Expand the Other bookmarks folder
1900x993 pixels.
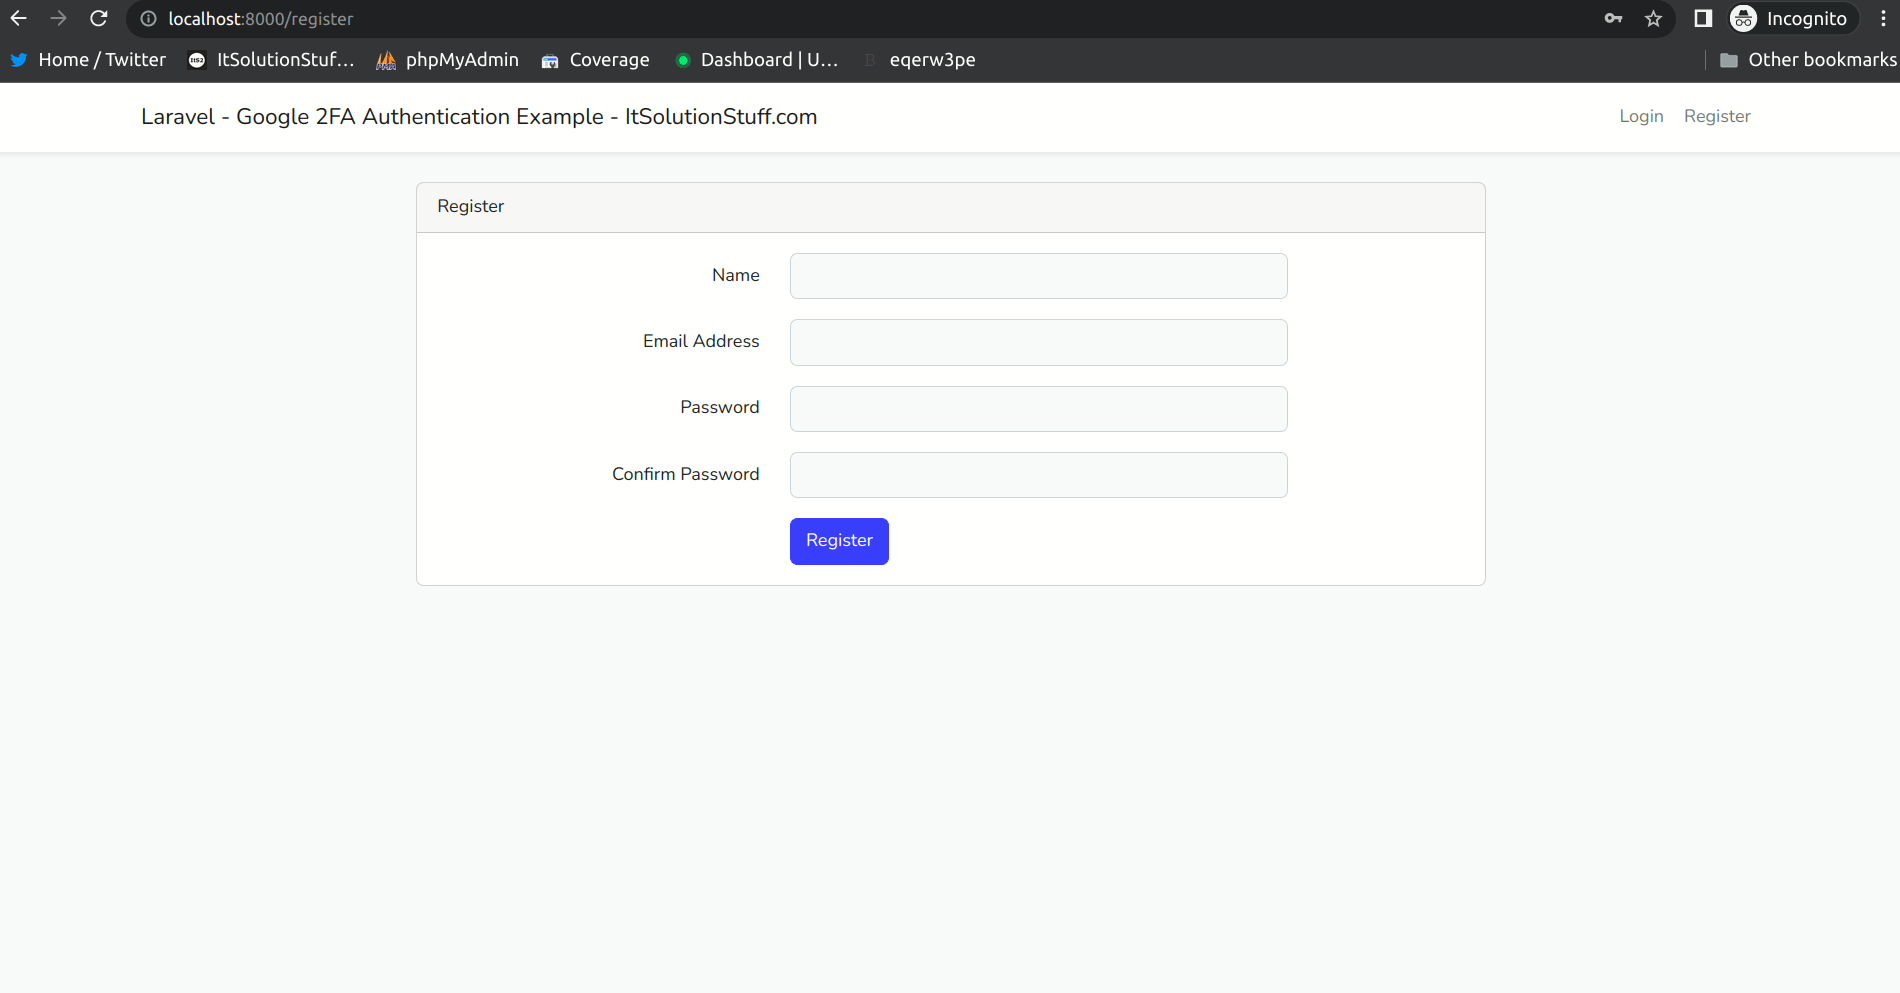point(1808,60)
